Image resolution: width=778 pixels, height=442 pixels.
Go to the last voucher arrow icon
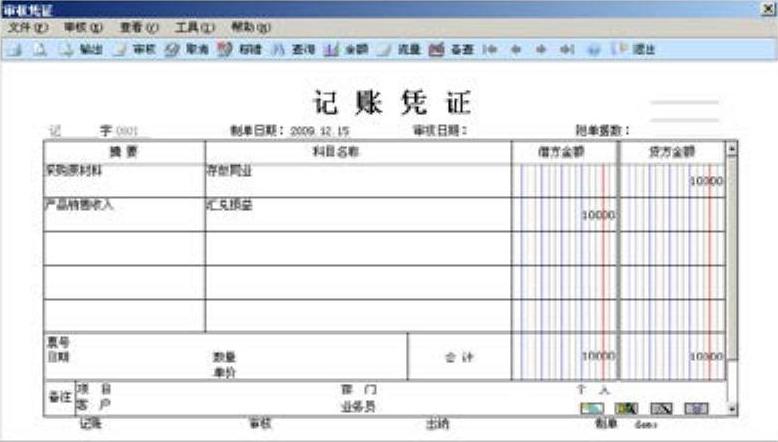[x=567, y=49]
